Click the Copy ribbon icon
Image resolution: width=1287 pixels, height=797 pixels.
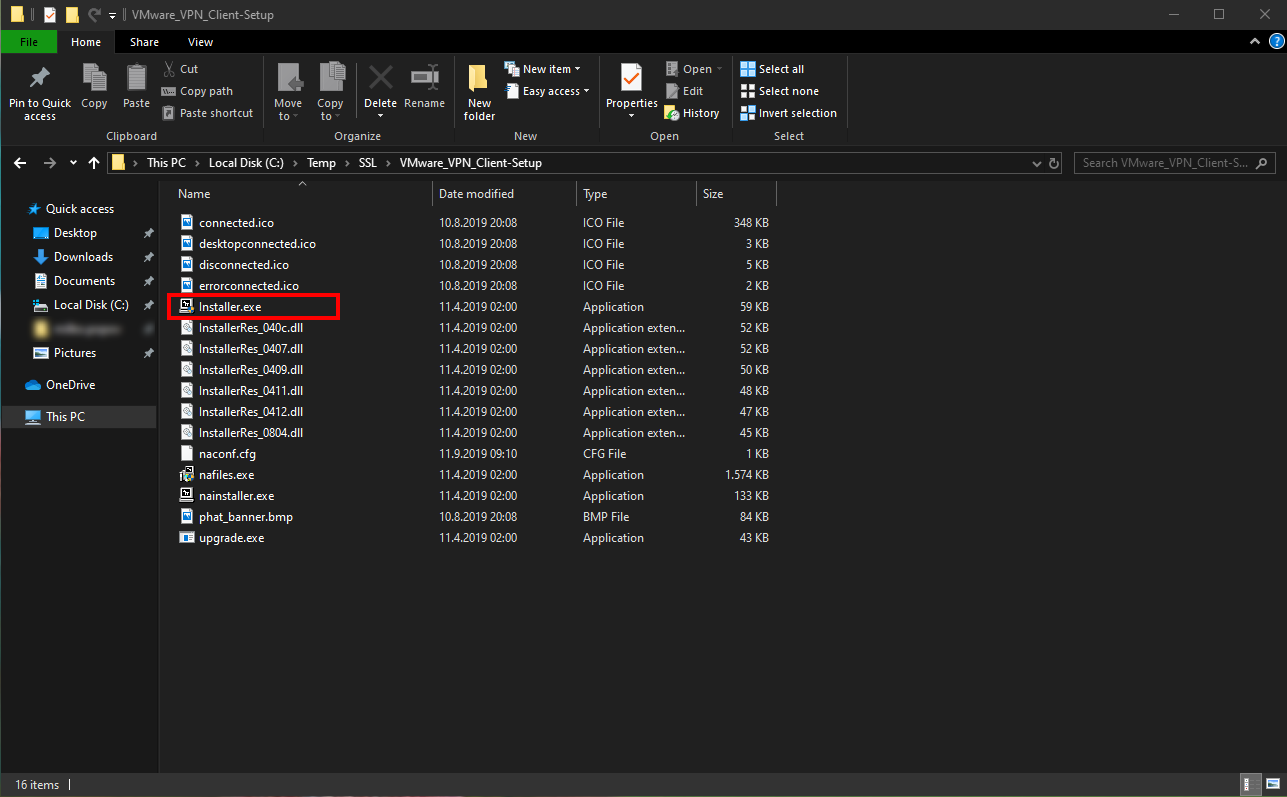[x=94, y=78]
